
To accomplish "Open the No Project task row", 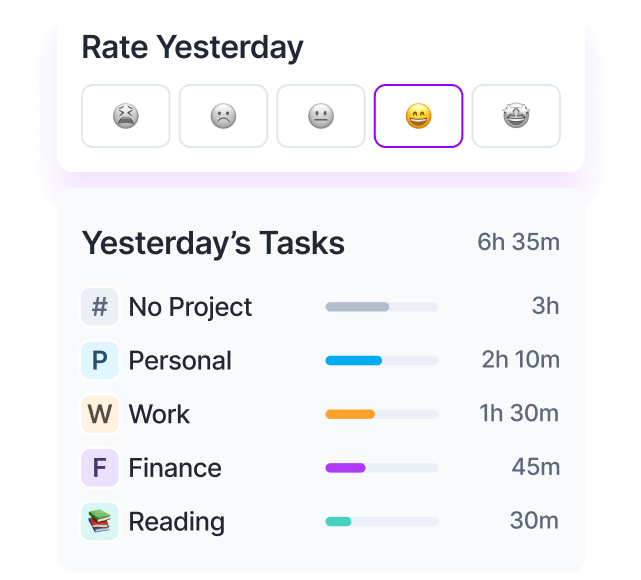I will point(320,307).
